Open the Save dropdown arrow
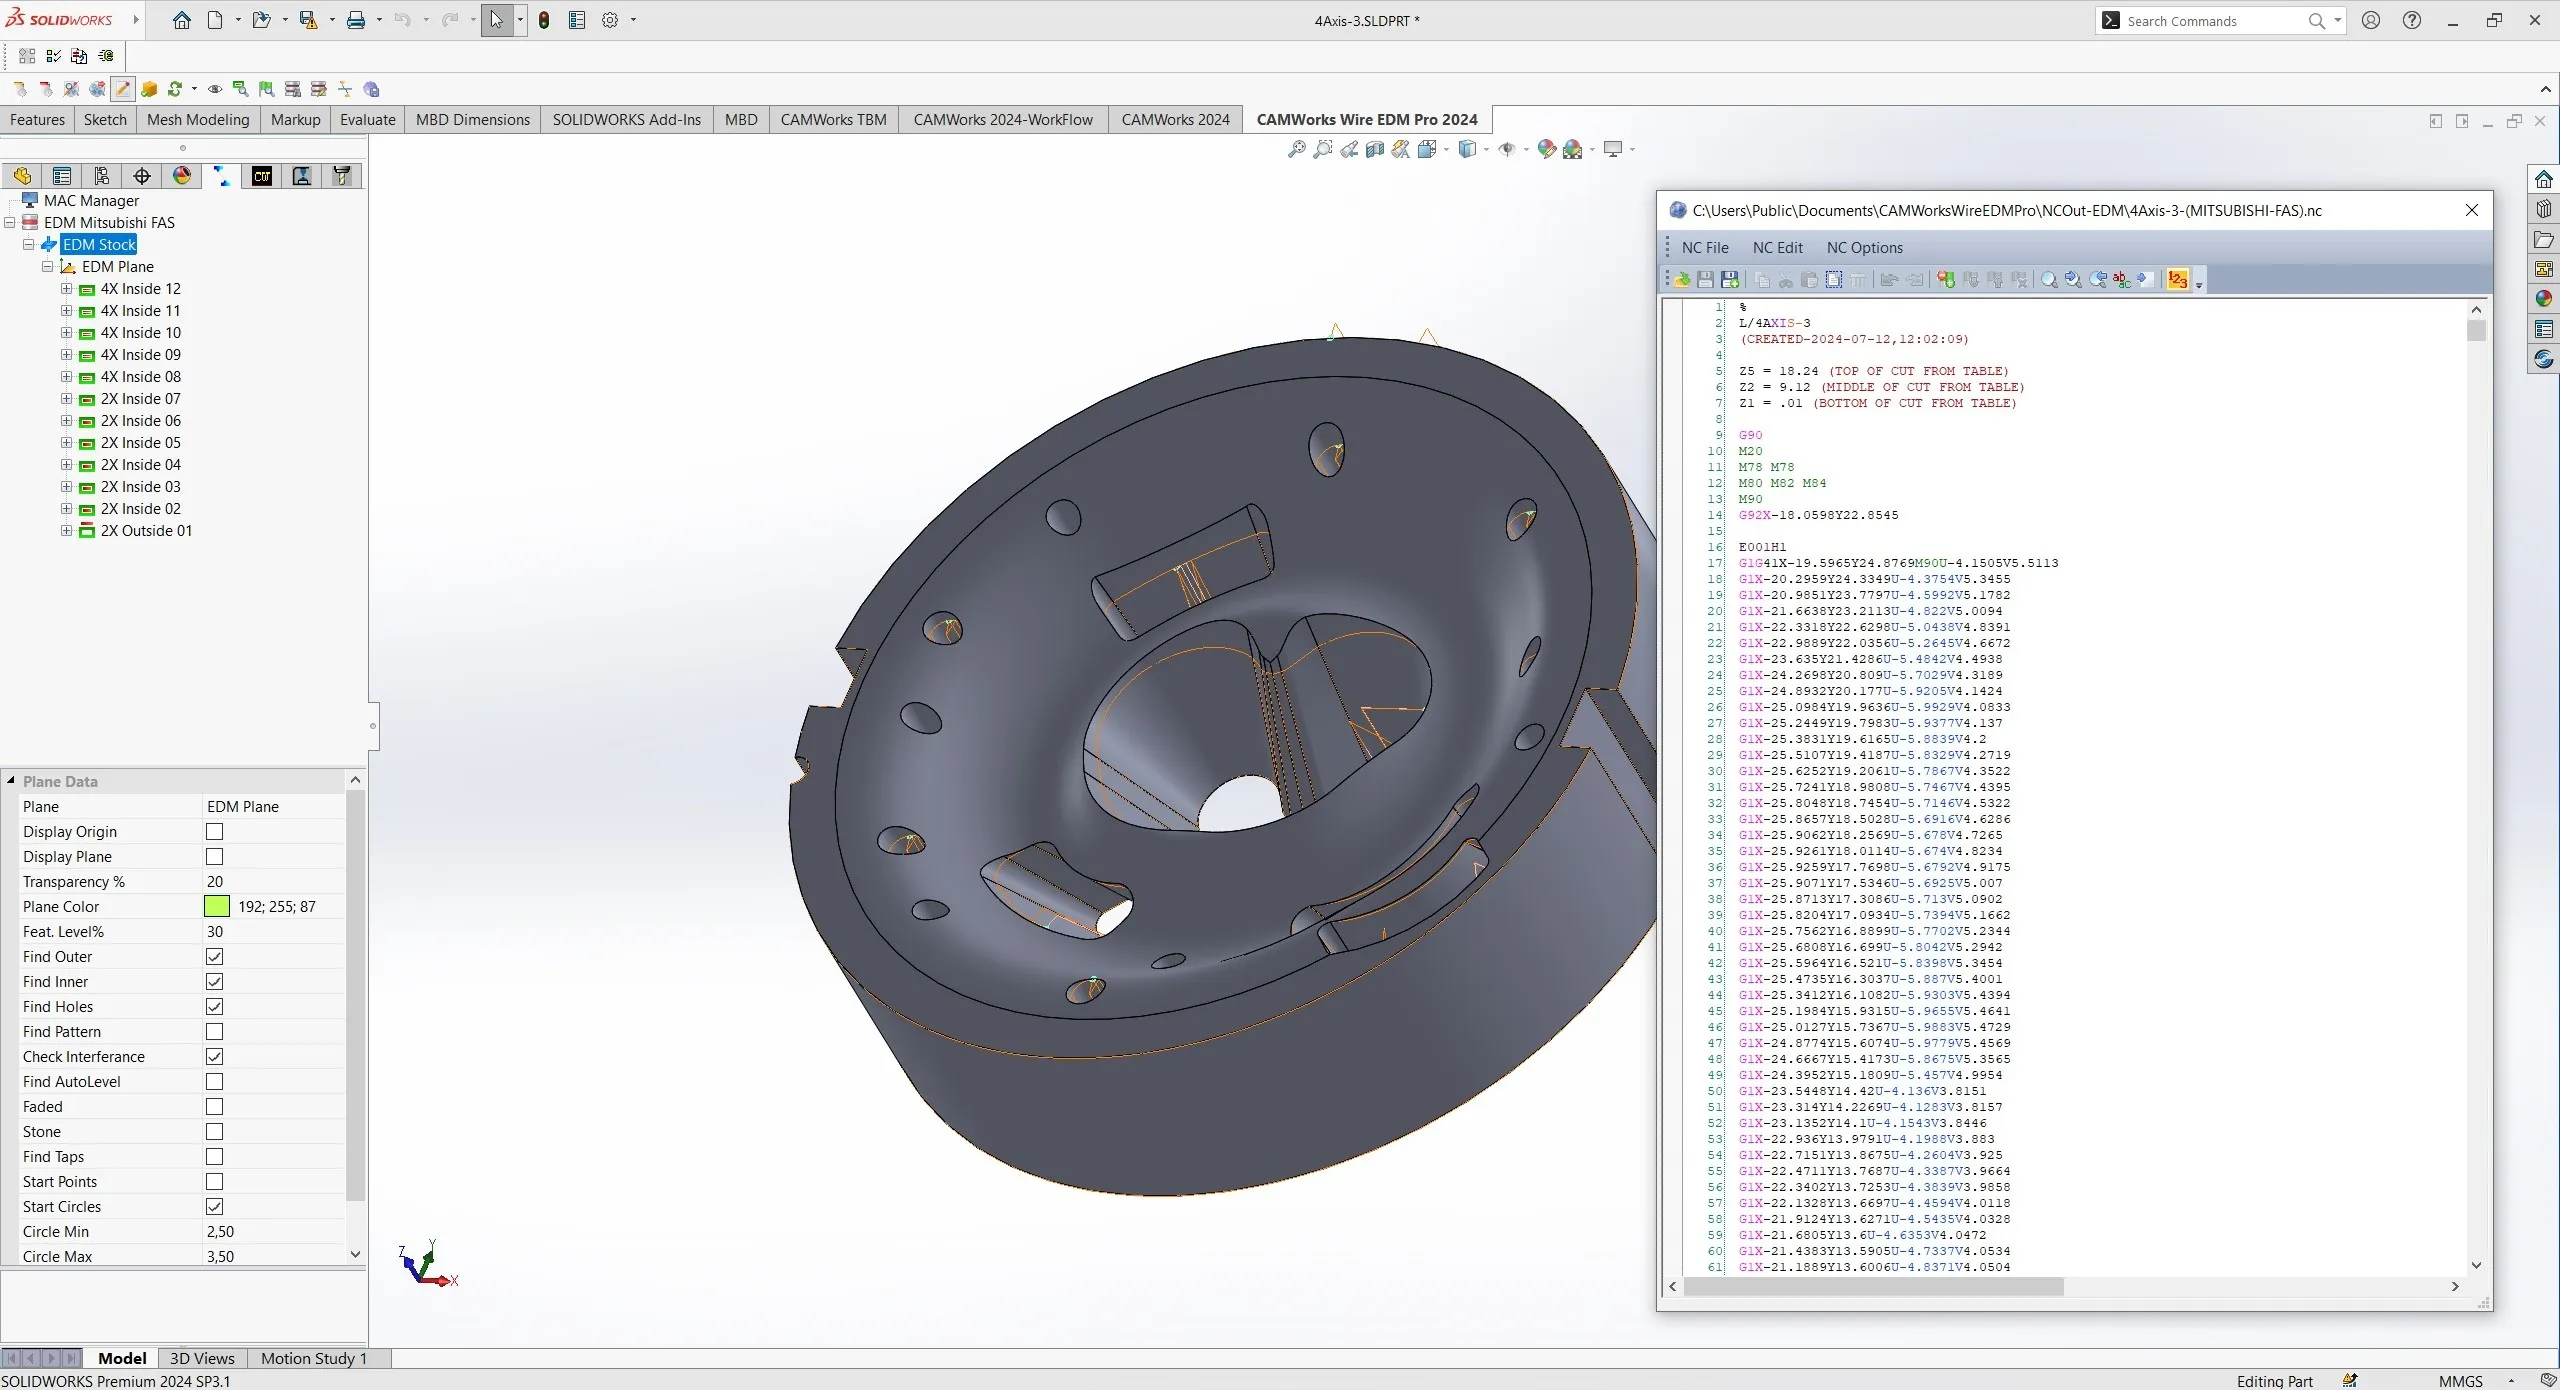This screenshot has width=2560, height=1390. coord(333,20)
